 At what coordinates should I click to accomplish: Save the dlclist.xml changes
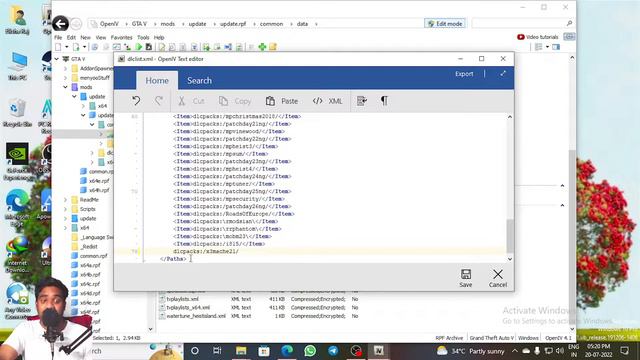click(x=466, y=278)
